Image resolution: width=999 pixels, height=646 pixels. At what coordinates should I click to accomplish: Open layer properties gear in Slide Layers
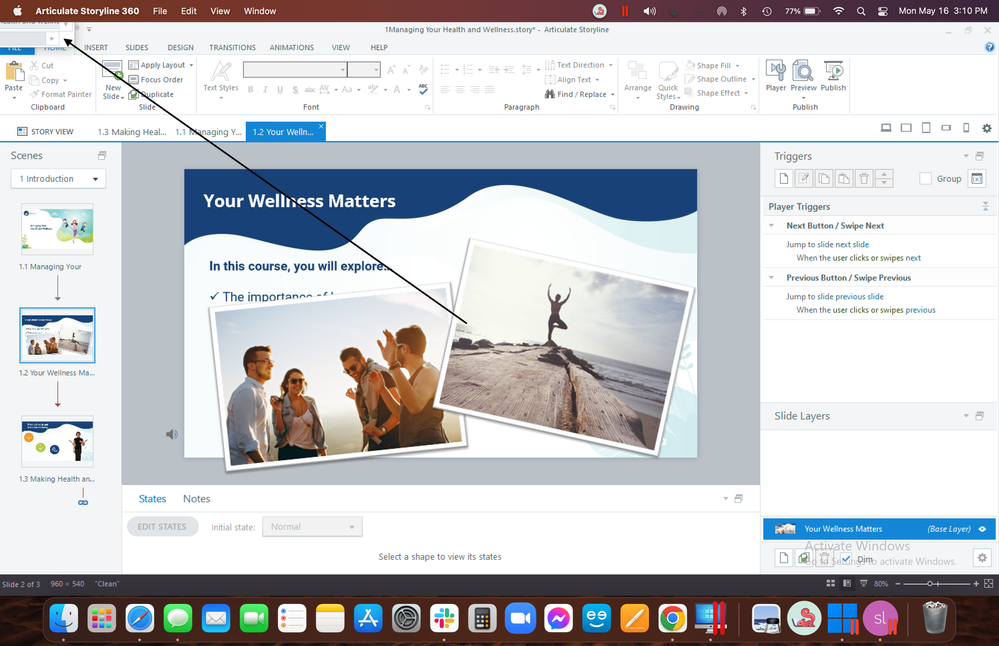coord(982,558)
